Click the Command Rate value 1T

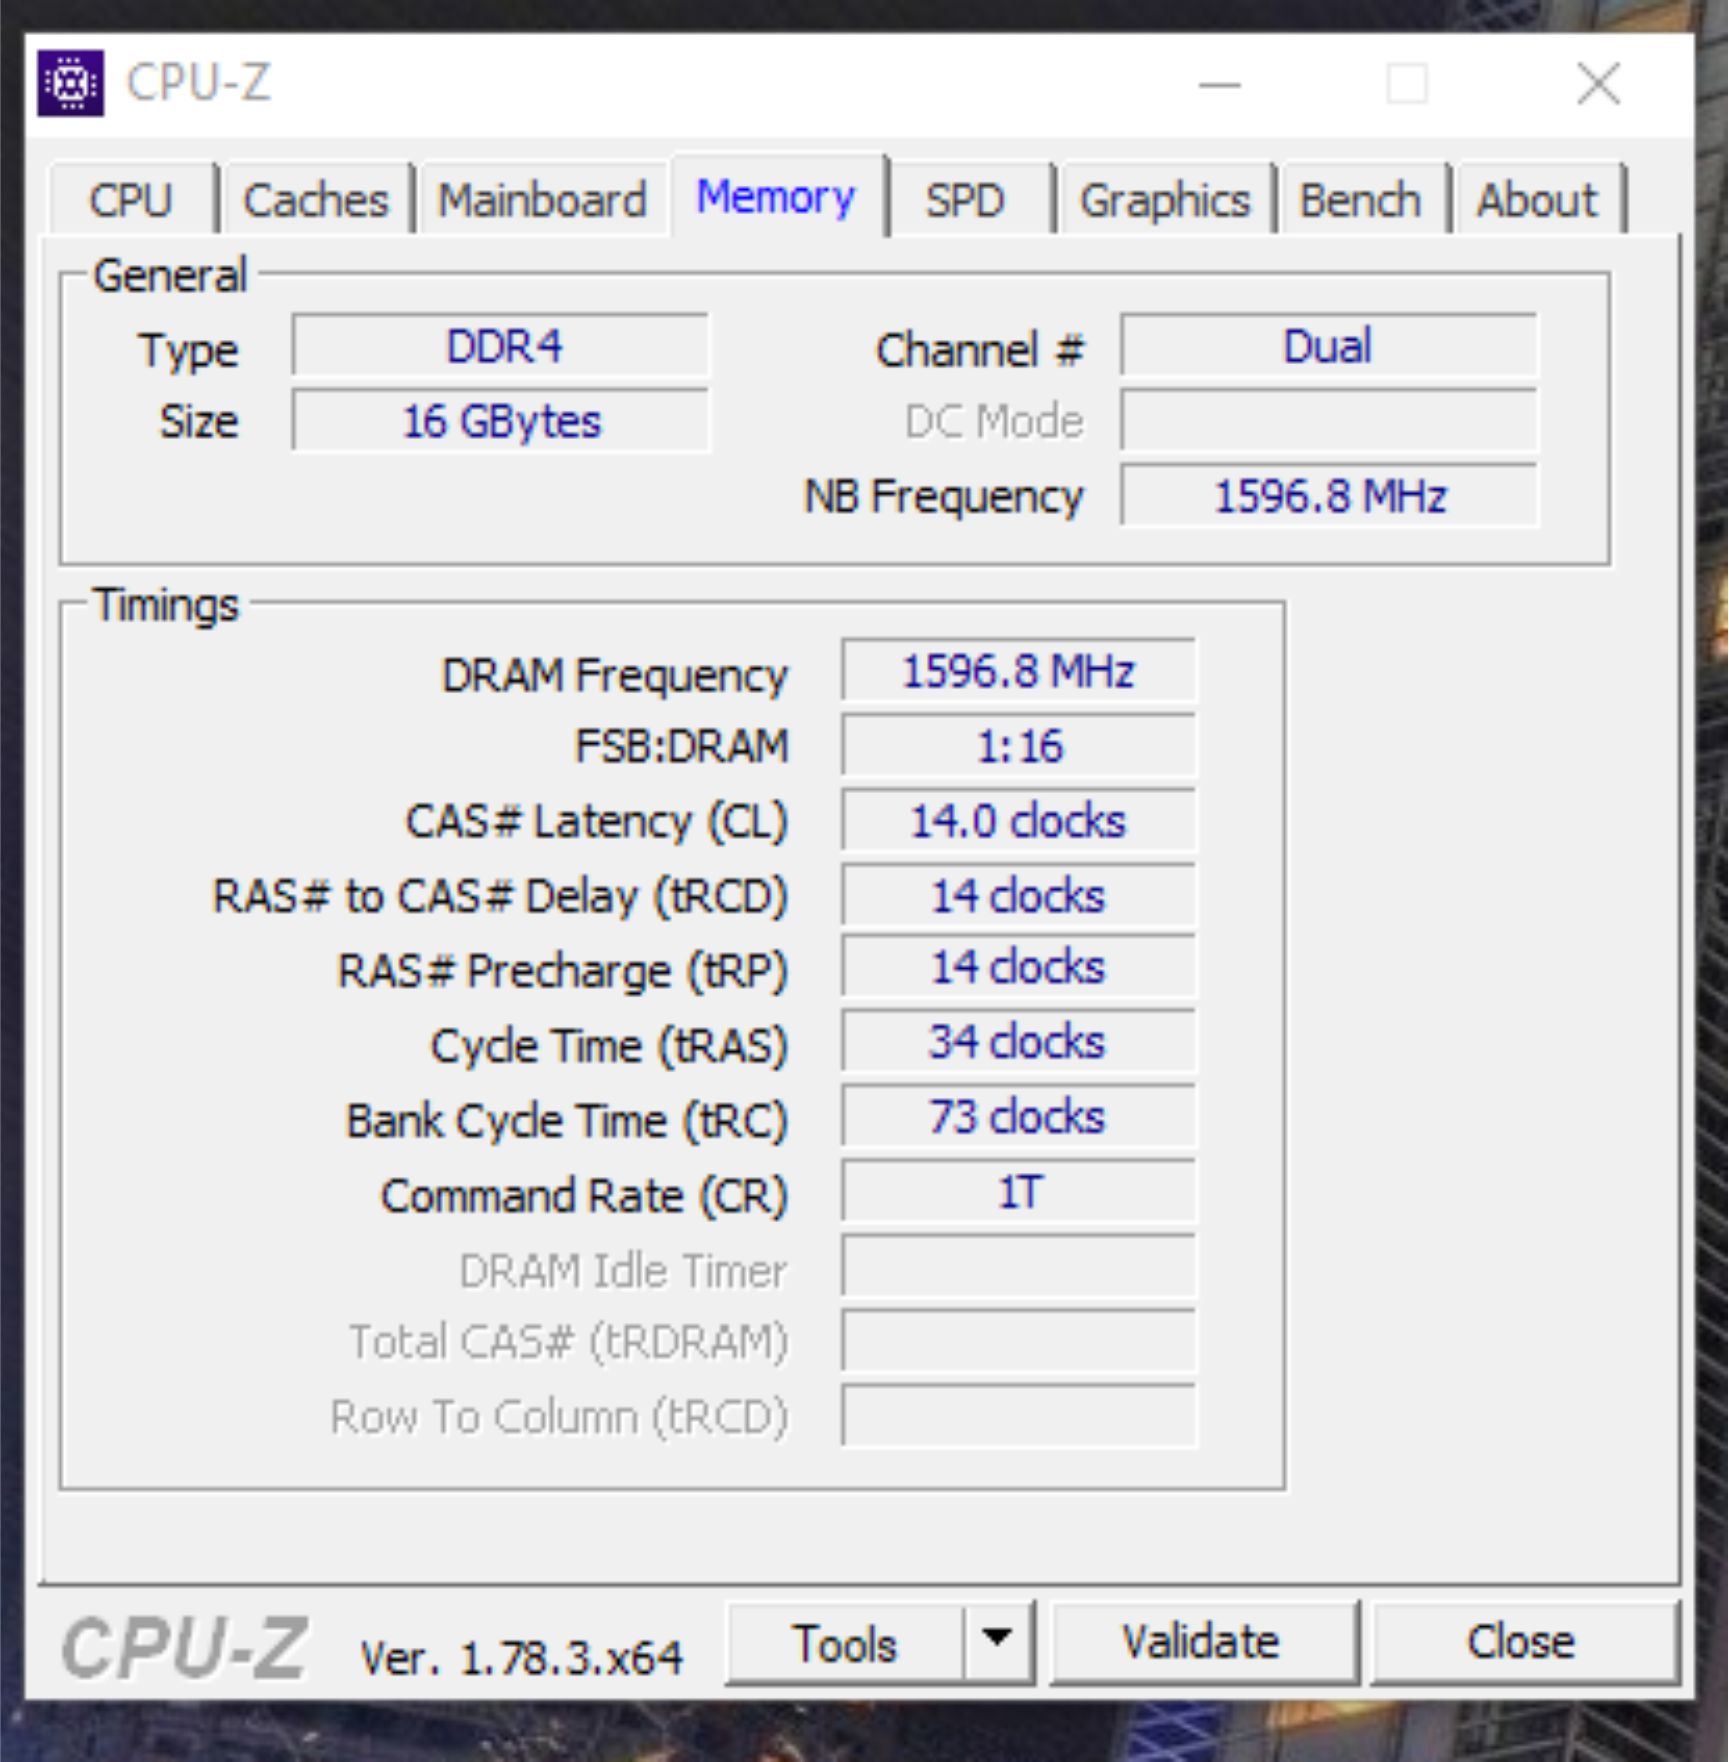1018,1192
